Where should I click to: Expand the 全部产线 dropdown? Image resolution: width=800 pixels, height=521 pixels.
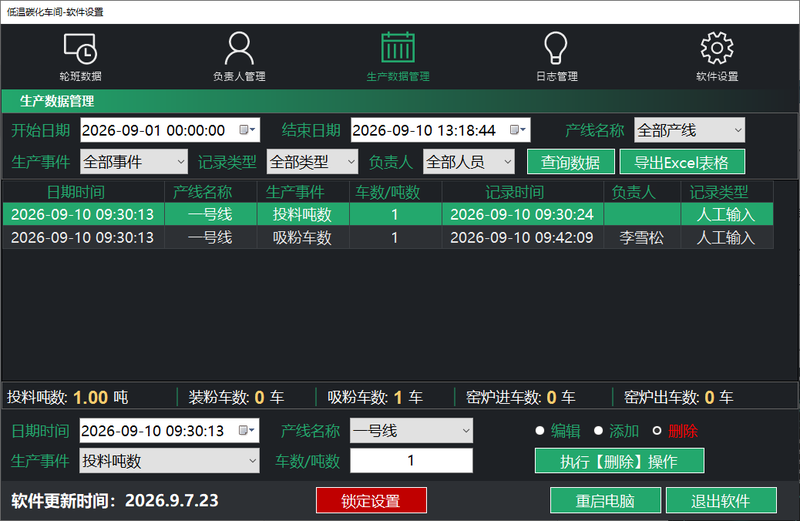689,130
